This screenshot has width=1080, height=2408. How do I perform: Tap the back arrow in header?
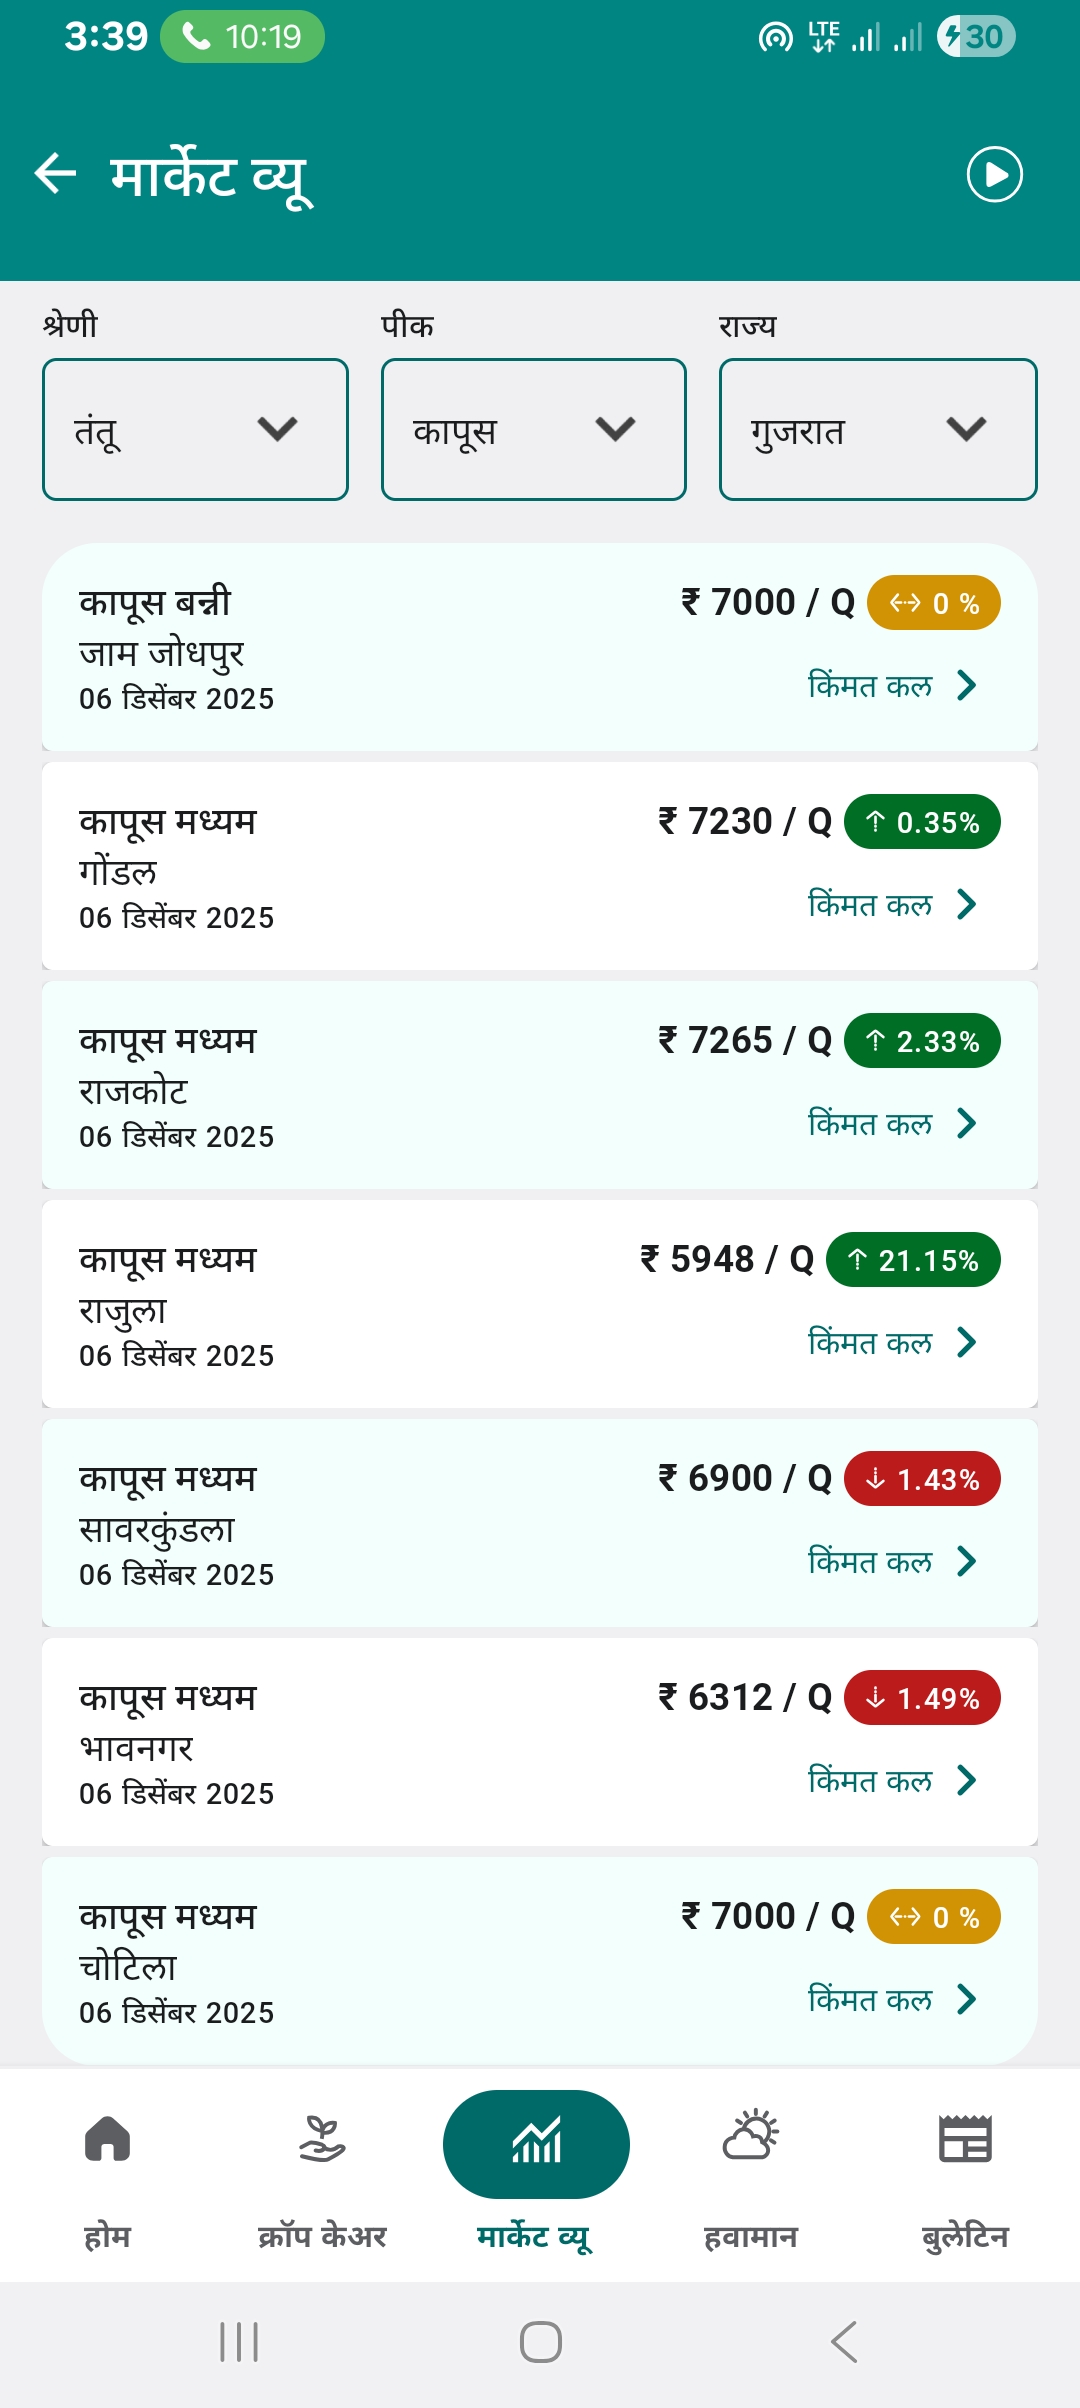click(55, 174)
